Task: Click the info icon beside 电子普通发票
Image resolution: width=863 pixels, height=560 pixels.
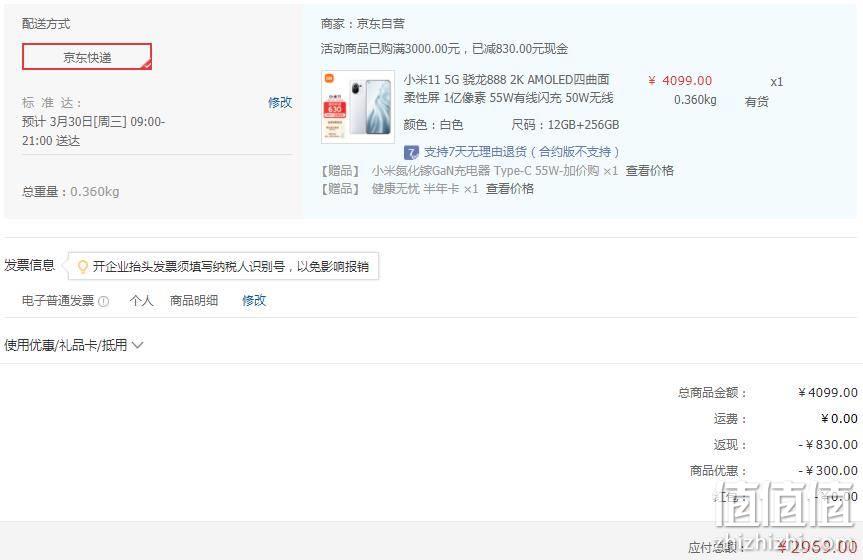Action: (x=103, y=301)
